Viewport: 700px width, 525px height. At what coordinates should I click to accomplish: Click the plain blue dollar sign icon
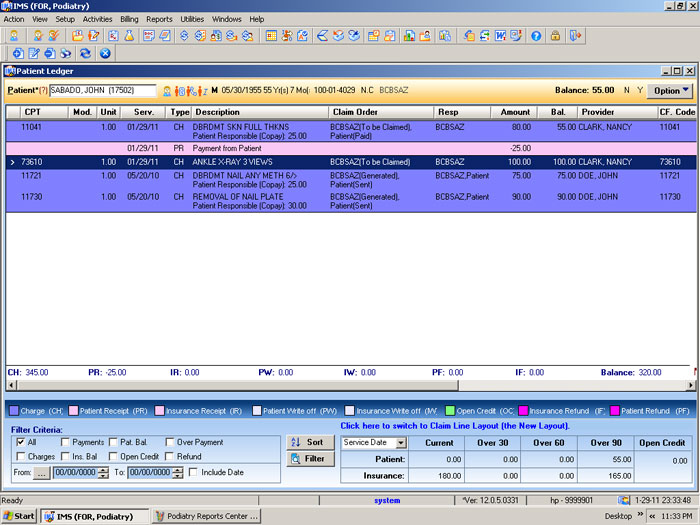184,36
